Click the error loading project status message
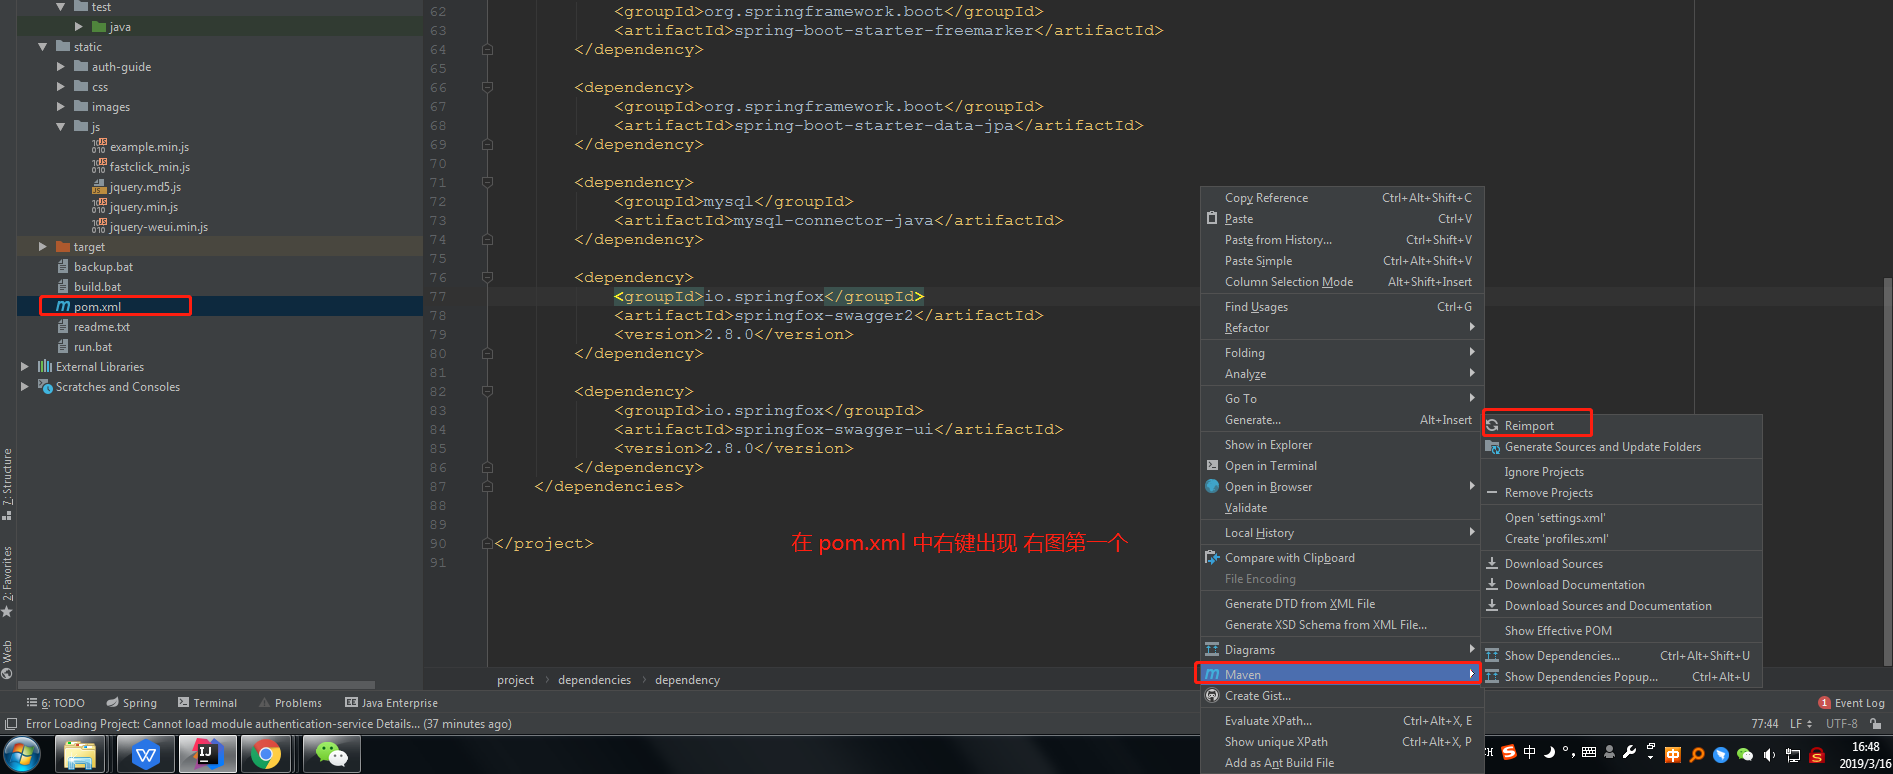This screenshot has width=1893, height=774. point(269,724)
